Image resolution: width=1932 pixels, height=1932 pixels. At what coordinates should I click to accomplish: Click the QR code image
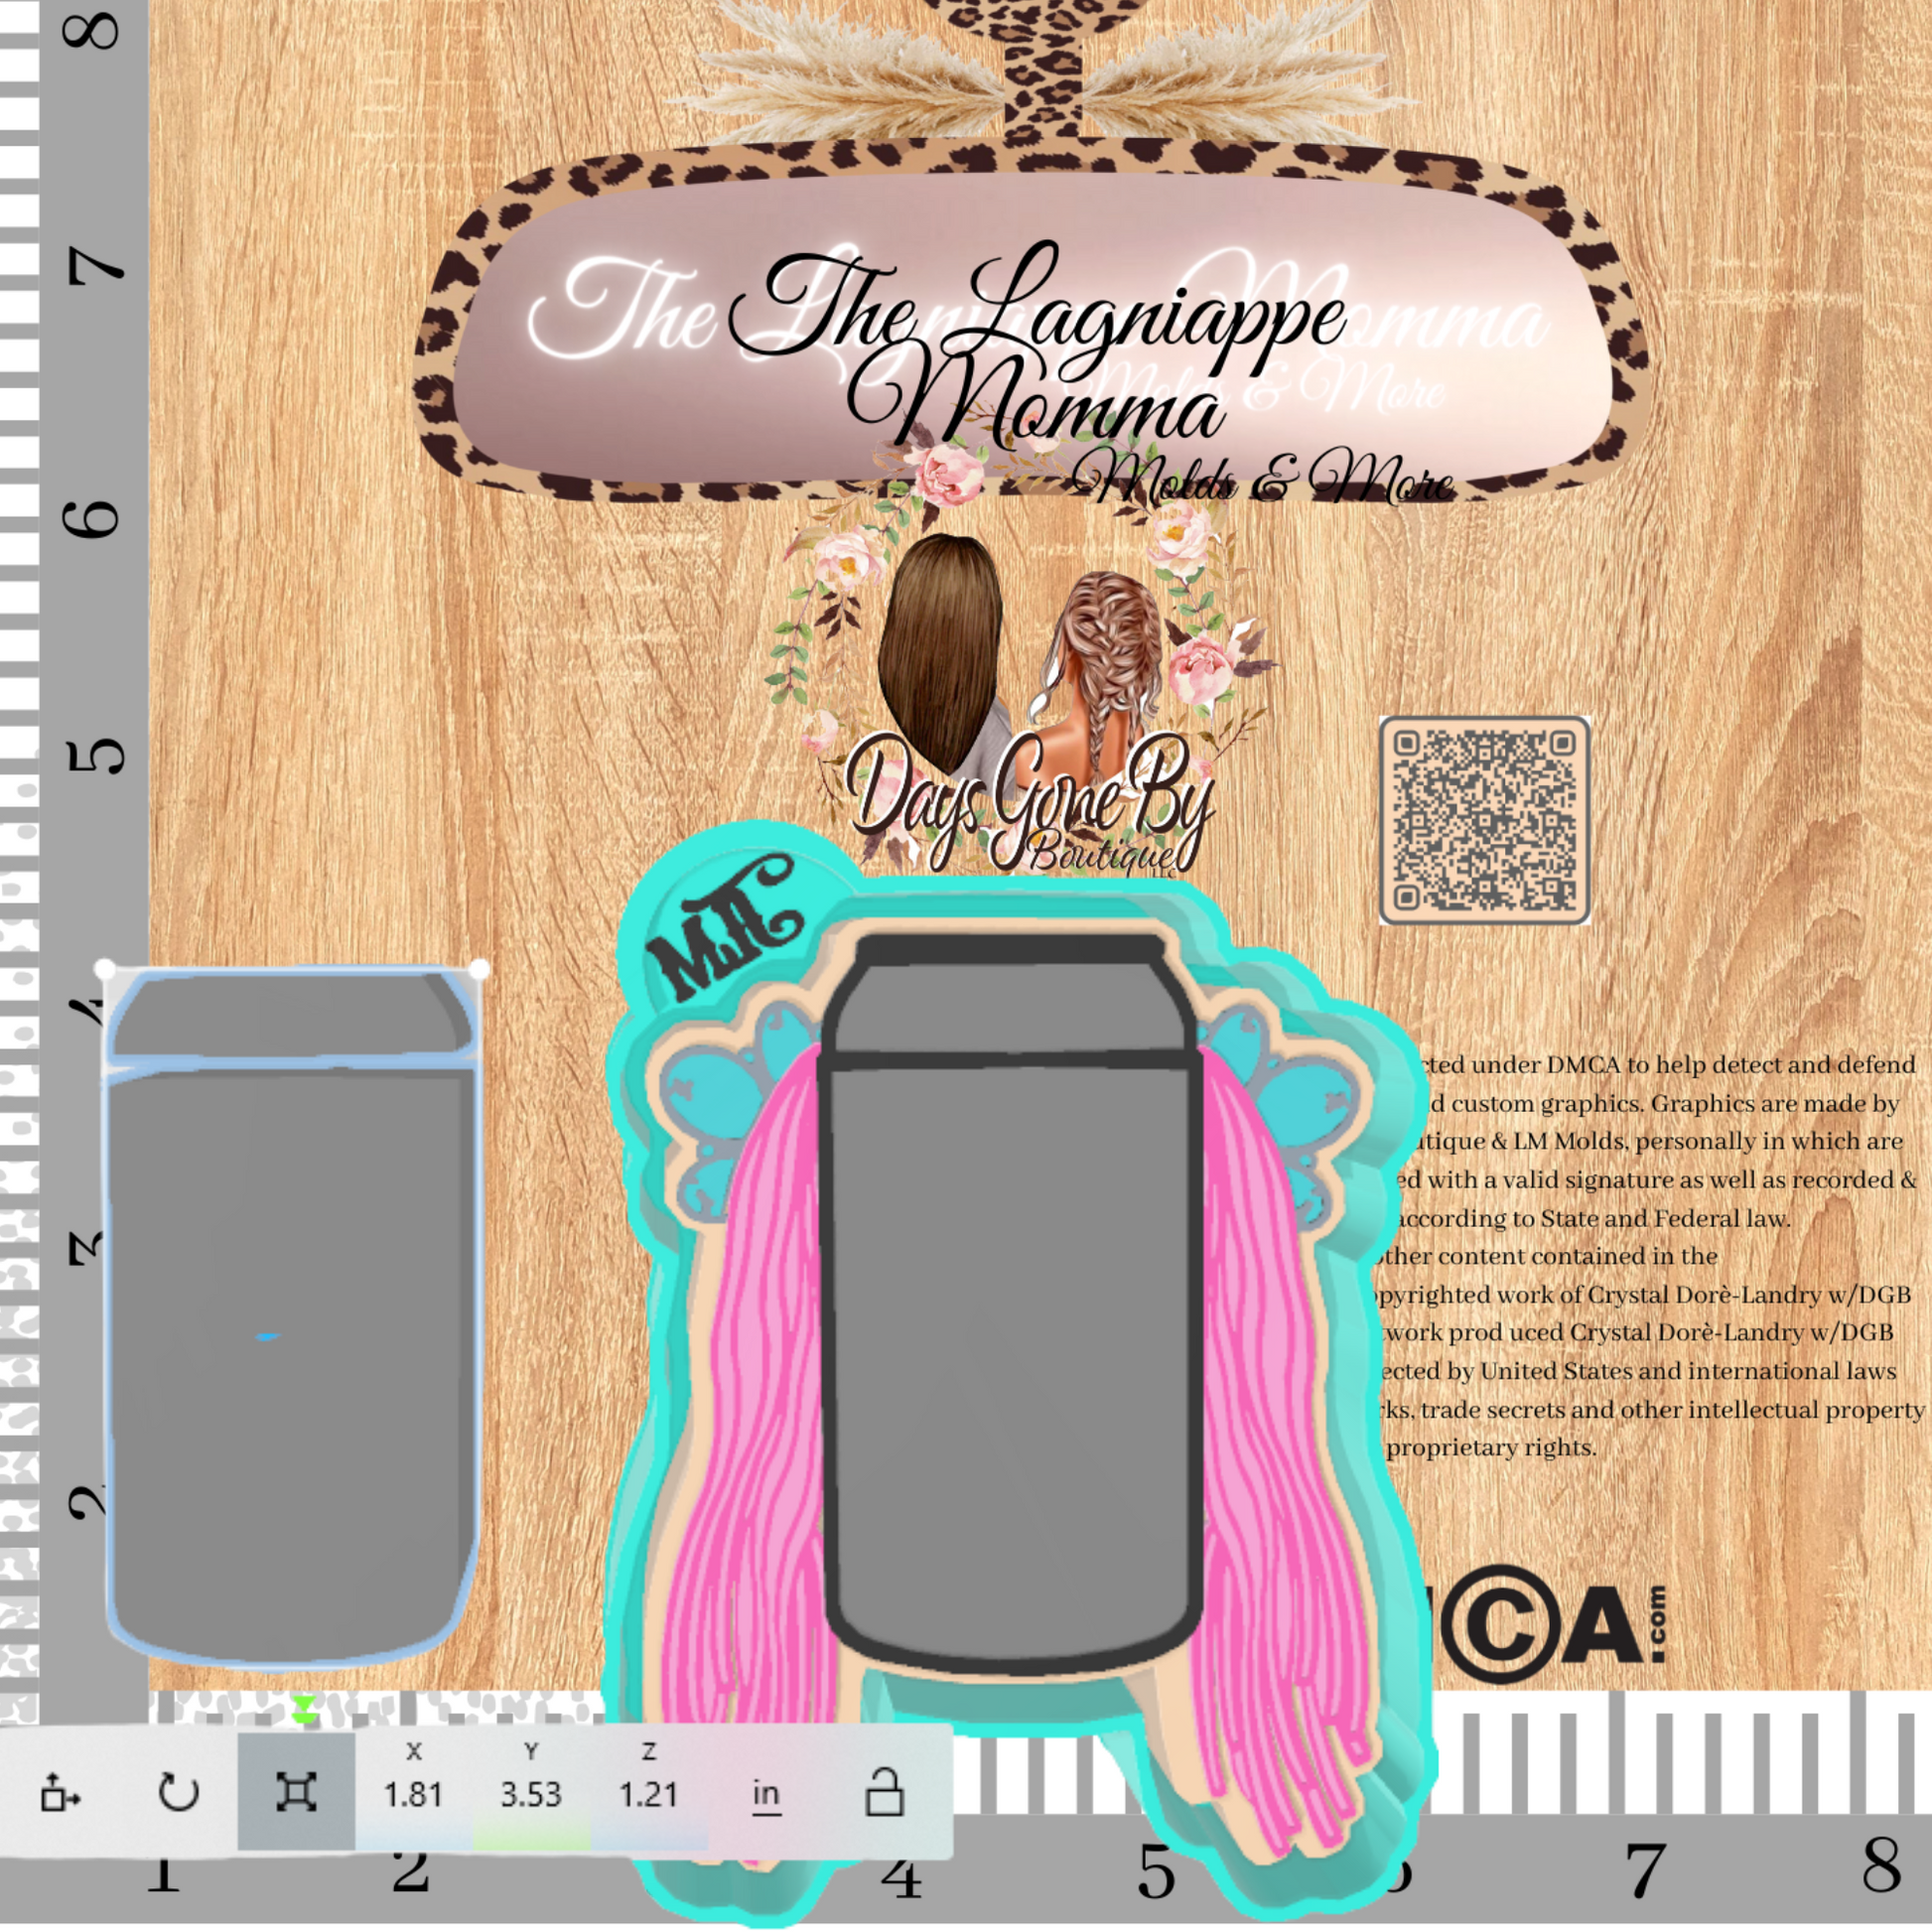[x=1485, y=821]
